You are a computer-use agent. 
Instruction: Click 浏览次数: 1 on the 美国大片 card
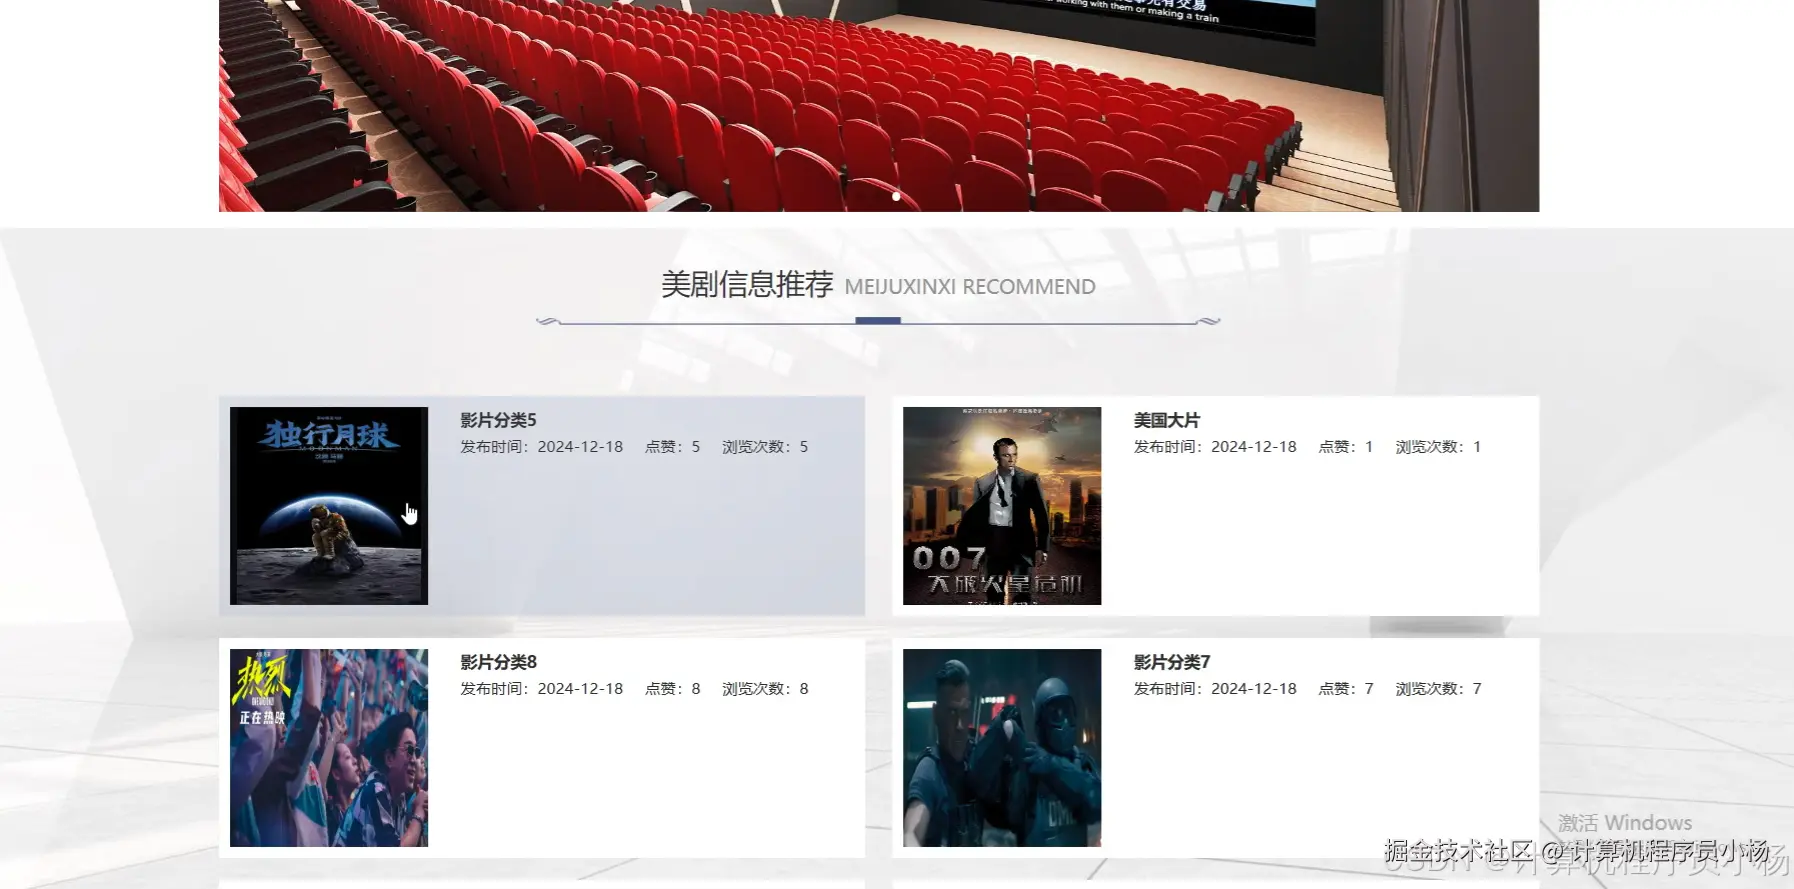coord(1438,447)
